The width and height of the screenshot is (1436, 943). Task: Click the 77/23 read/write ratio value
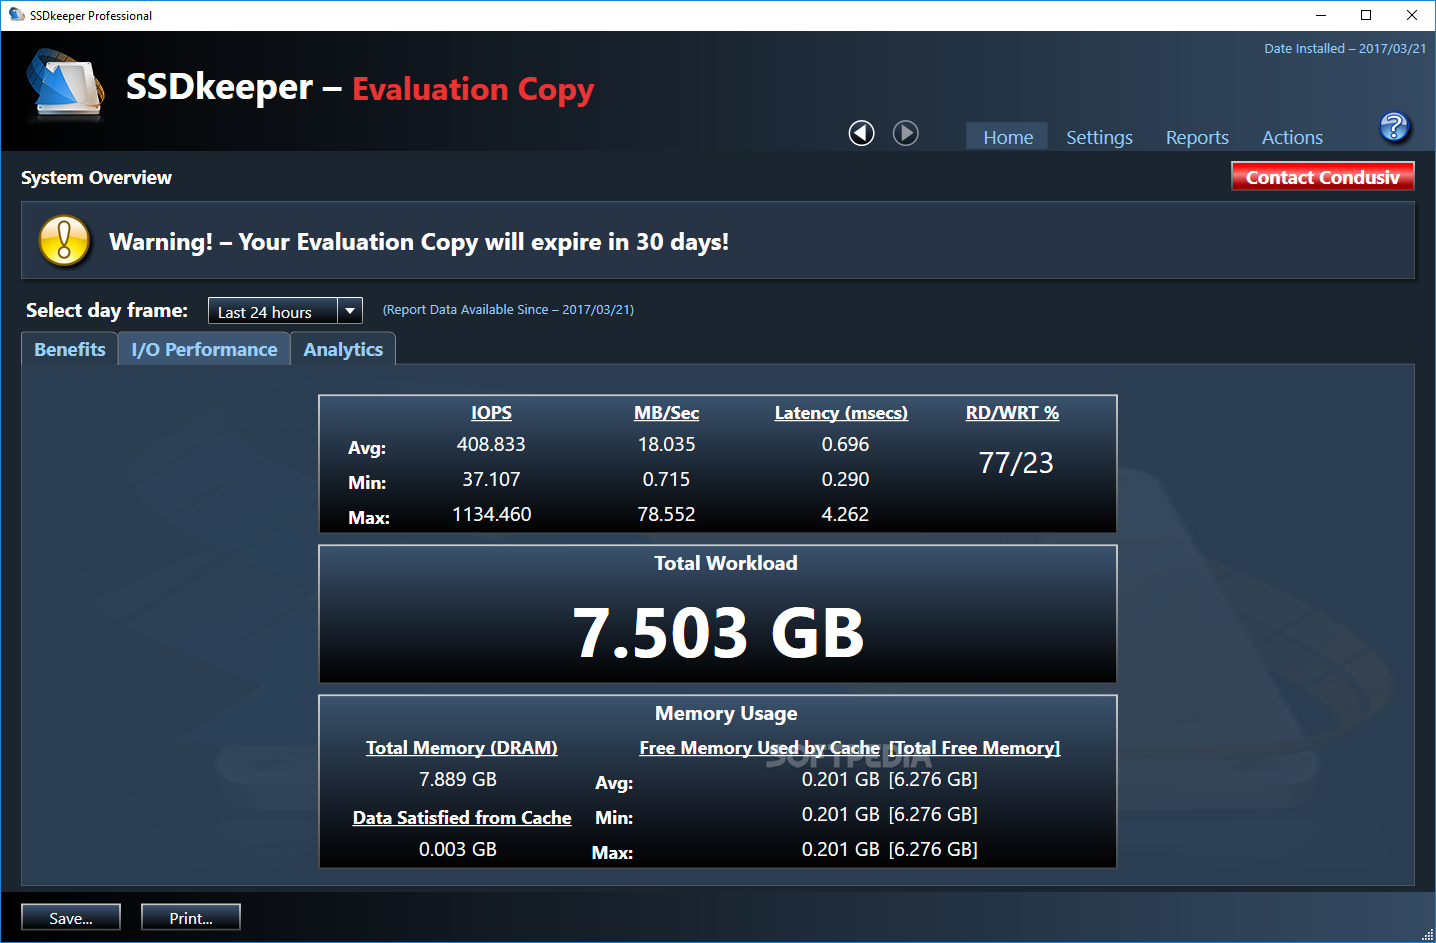(x=1016, y=463)
